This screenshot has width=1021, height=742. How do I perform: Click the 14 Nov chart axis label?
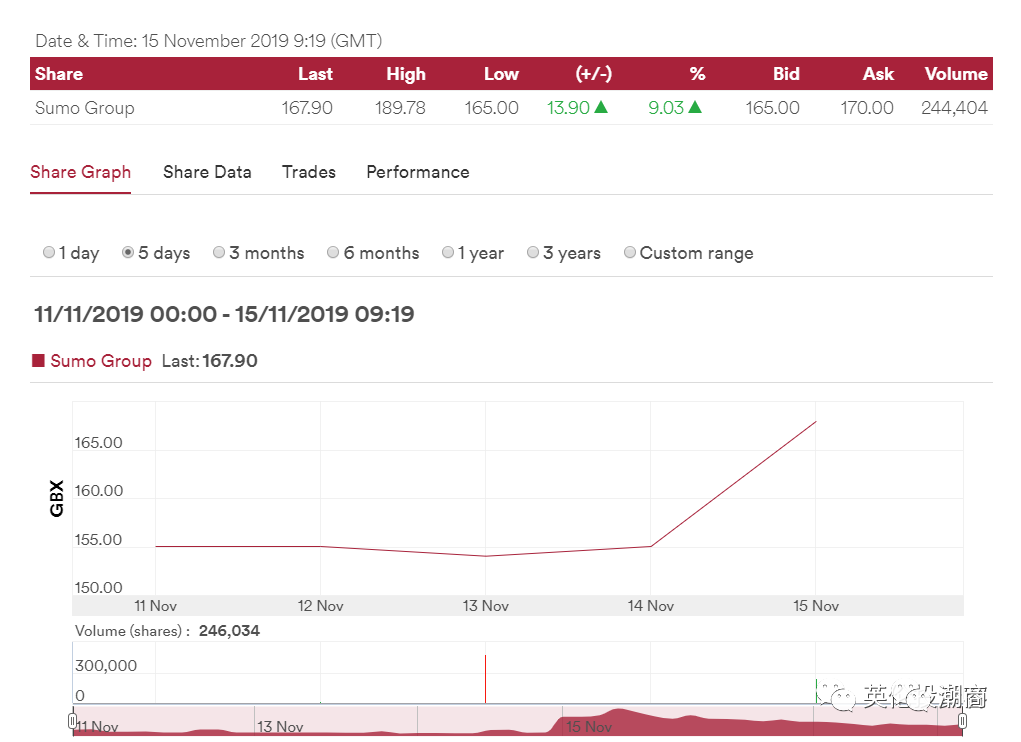650,606
